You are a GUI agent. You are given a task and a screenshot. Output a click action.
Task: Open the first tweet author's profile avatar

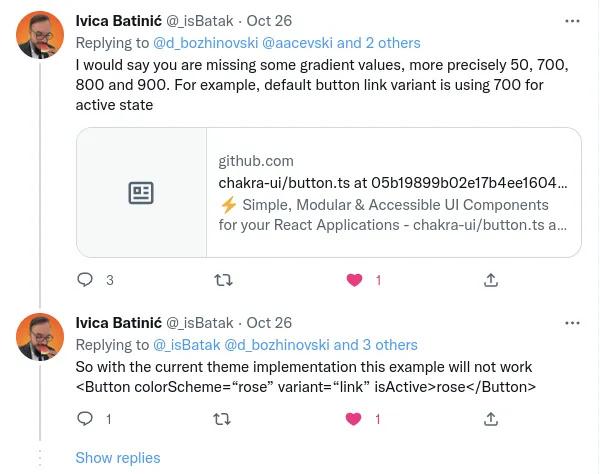tap(42, 35)
